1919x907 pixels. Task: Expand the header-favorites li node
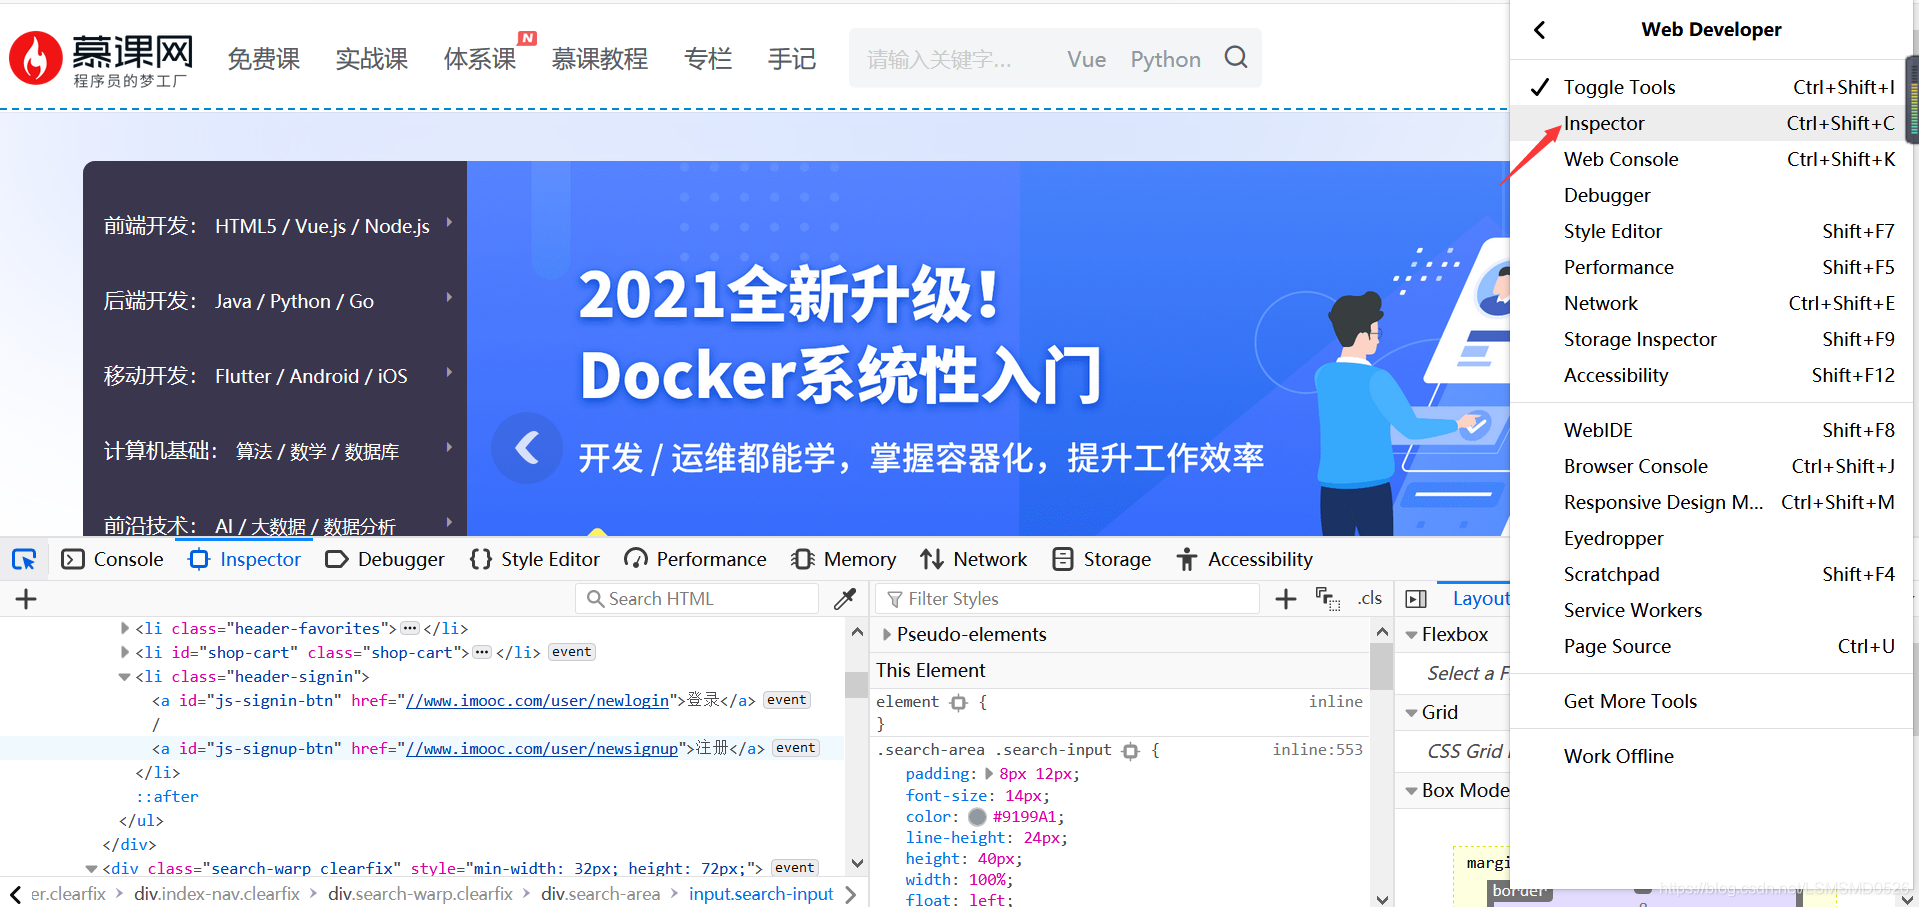(124, 628)
